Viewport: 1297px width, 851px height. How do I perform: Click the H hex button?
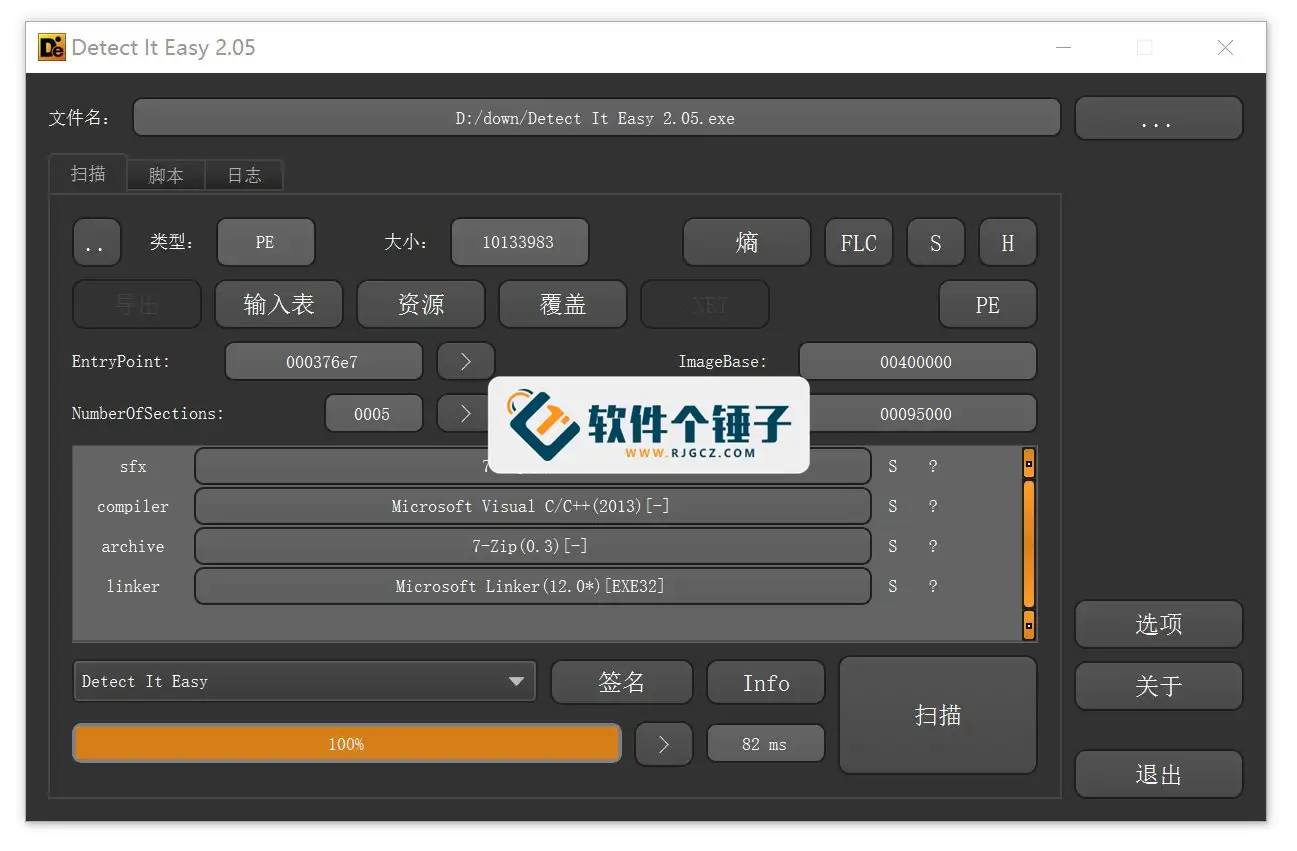1007,242
